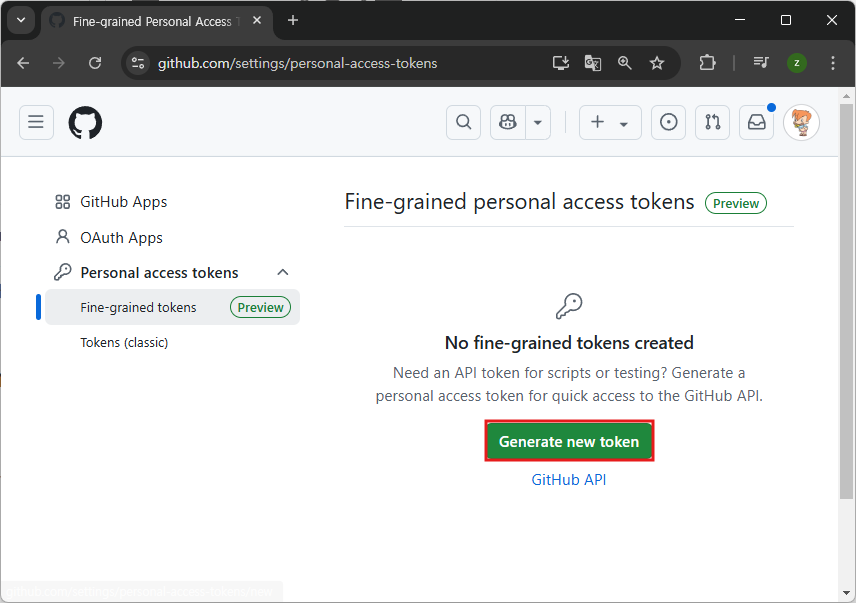Image resolution: width=856 pixels, height=603 pixels.
Task: Open the GitHub hamburger navigation menu
Action: 36,122
